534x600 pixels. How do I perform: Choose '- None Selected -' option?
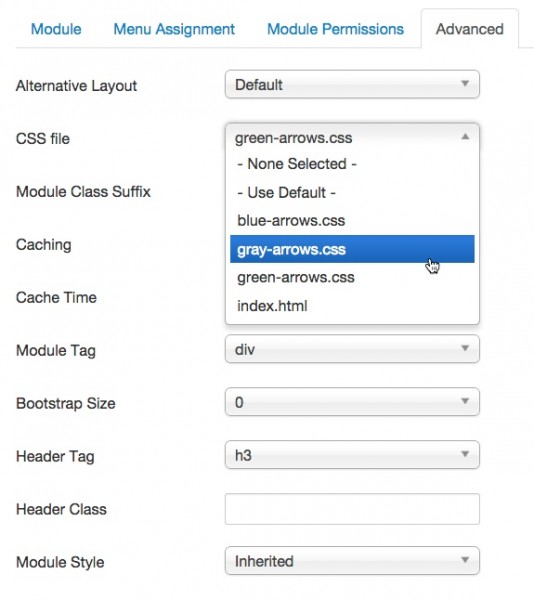click(352, 164)
